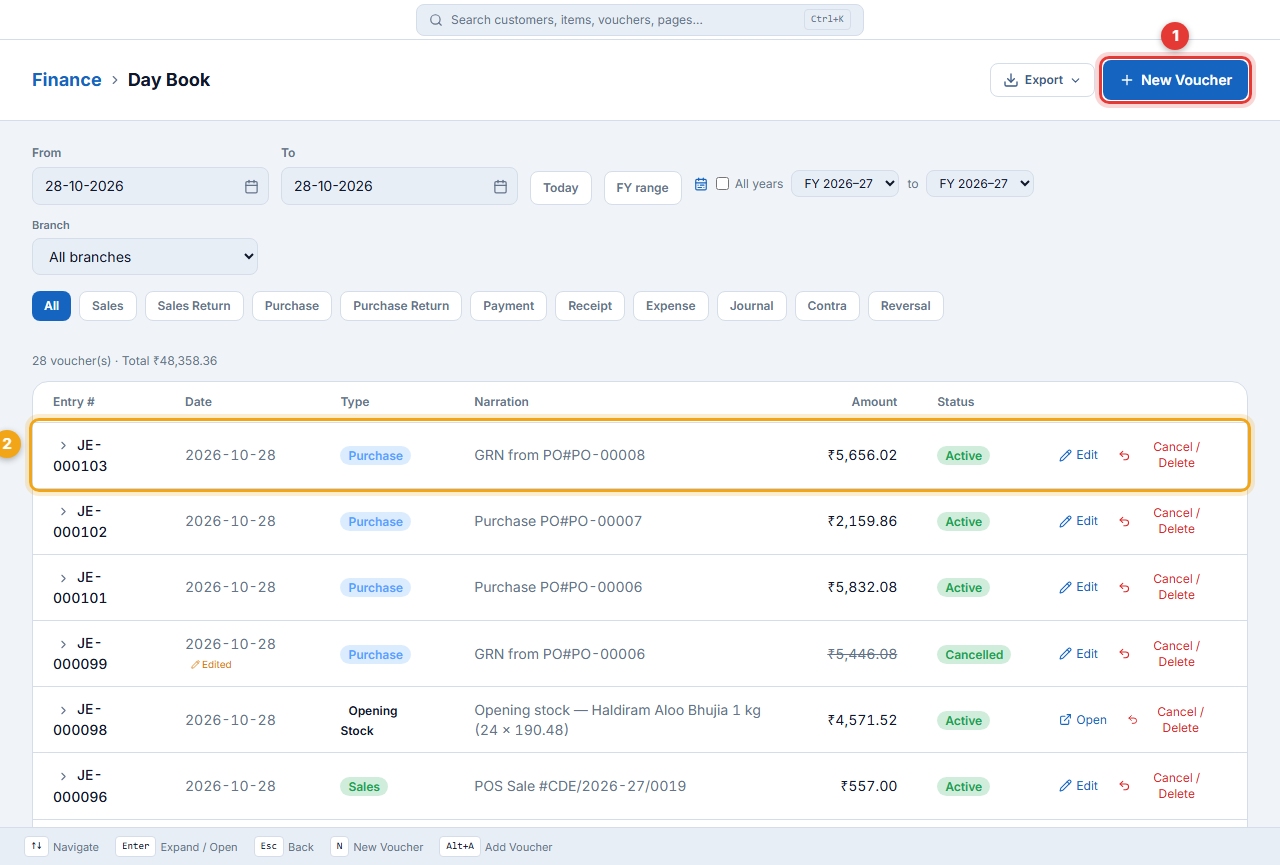
Task: Click reverse arrow icon for JE-000101
Action: (x=1124, y=588)
